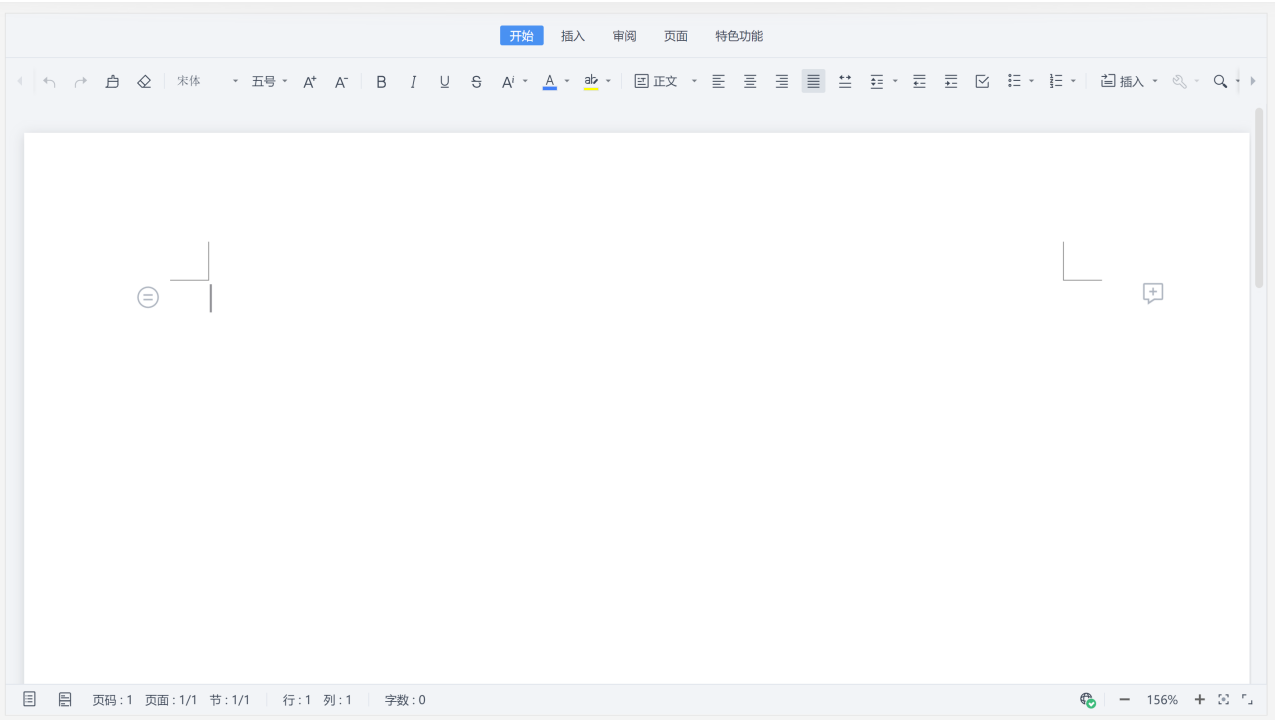Click the fullscreen corners icon
The height and width of the screenshot is (720, 1275).
coord(1247,700)
